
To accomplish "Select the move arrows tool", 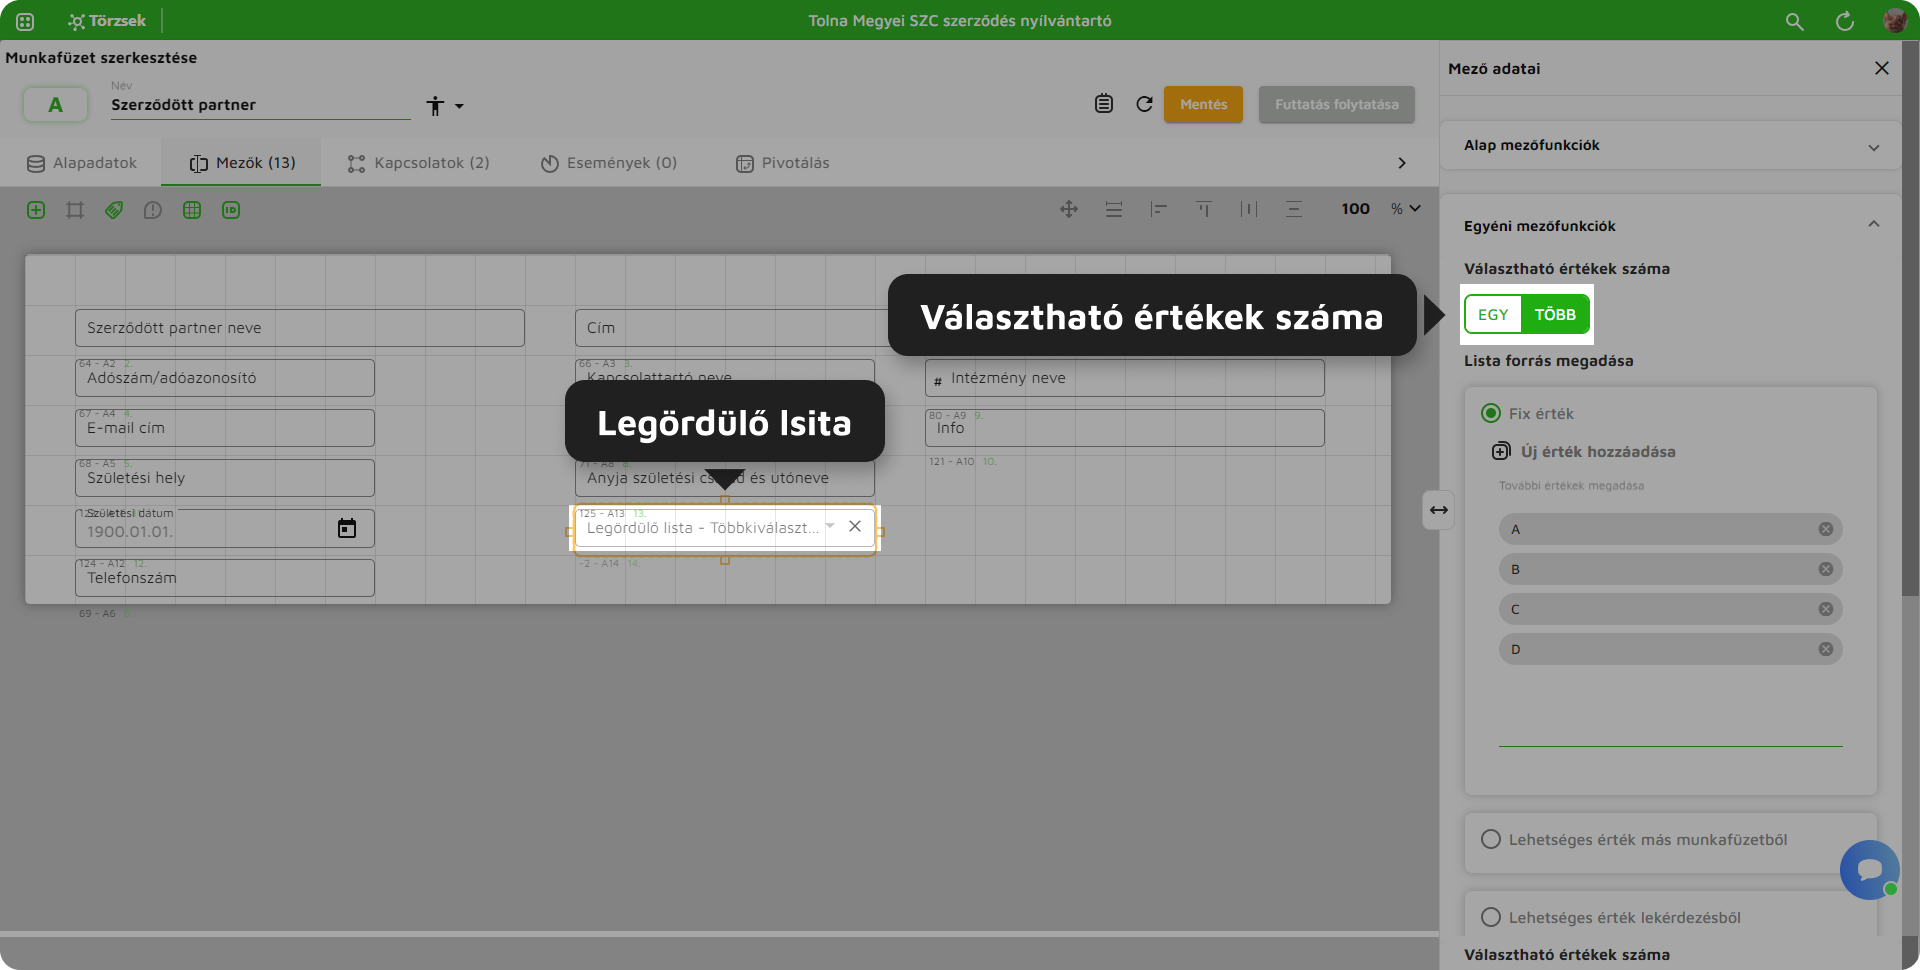I will pyautogui.click(x=1069, y=209).
